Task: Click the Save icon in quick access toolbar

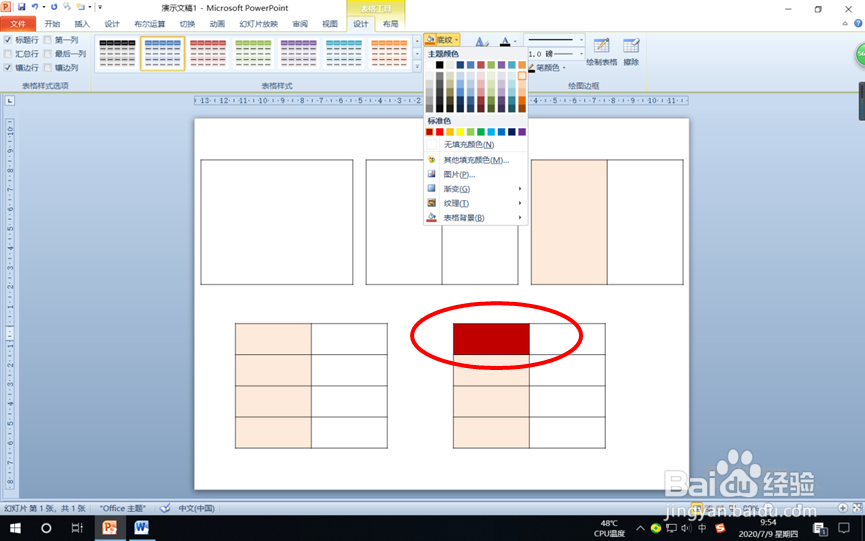Action: coord(22,7)
